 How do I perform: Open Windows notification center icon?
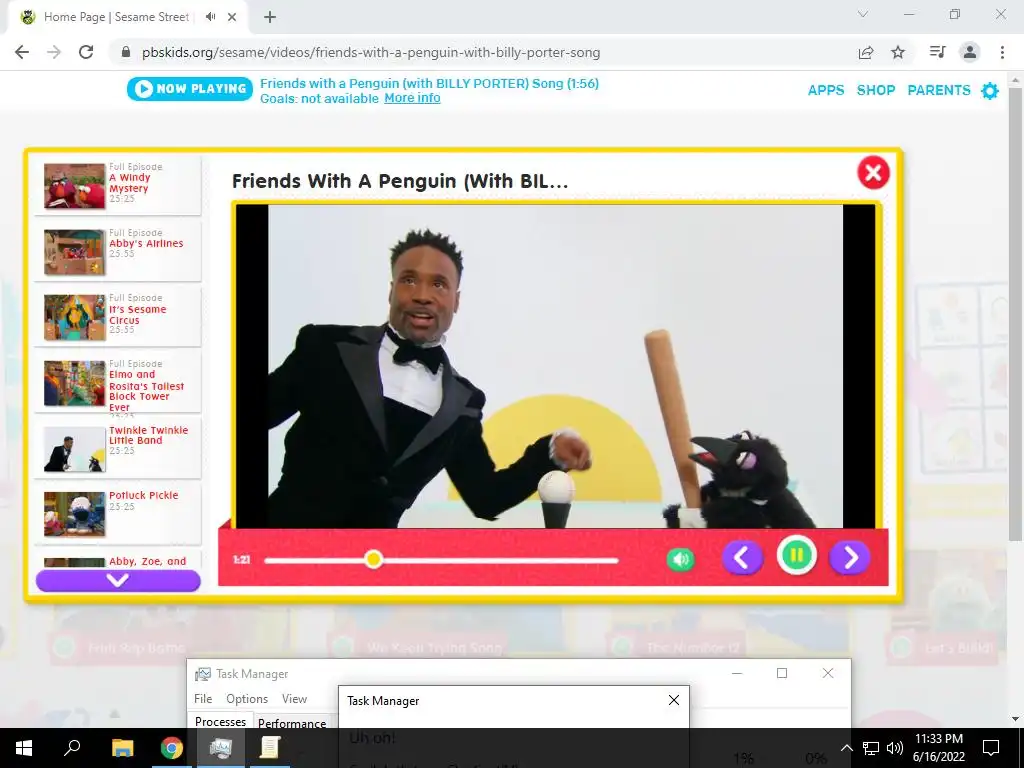[991, 748]
